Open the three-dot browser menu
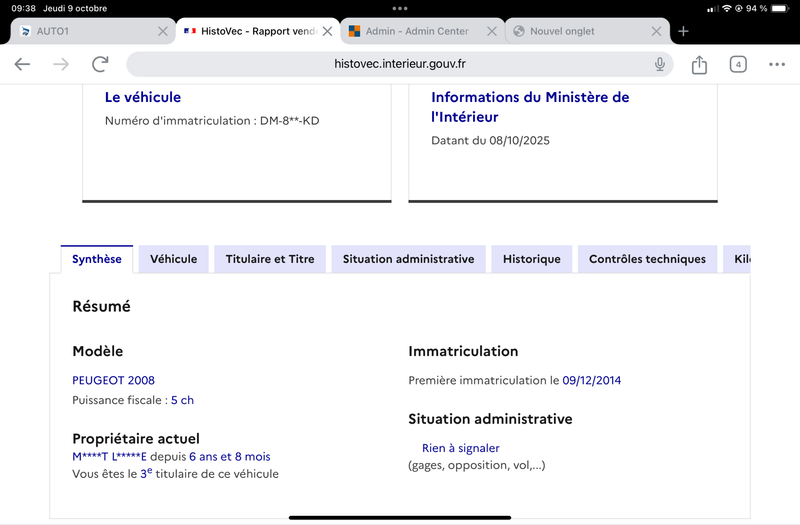Viewport: 800px width, 525px height. coord(777,65)
